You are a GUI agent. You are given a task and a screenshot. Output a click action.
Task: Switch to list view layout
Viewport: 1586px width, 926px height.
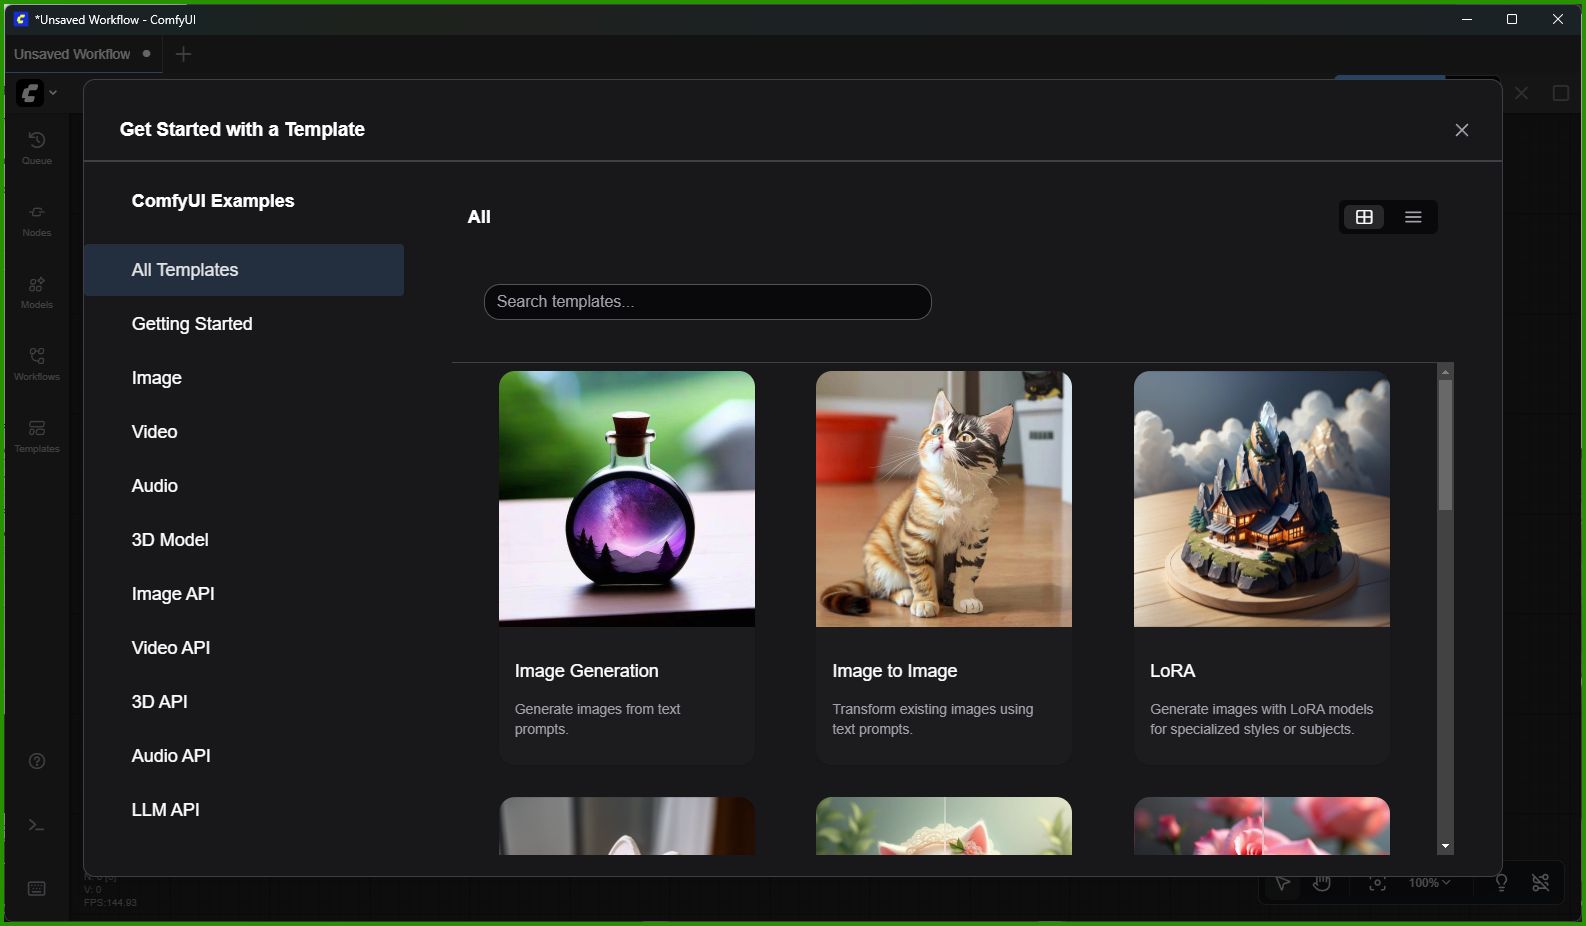click(x=1413, y=217)
